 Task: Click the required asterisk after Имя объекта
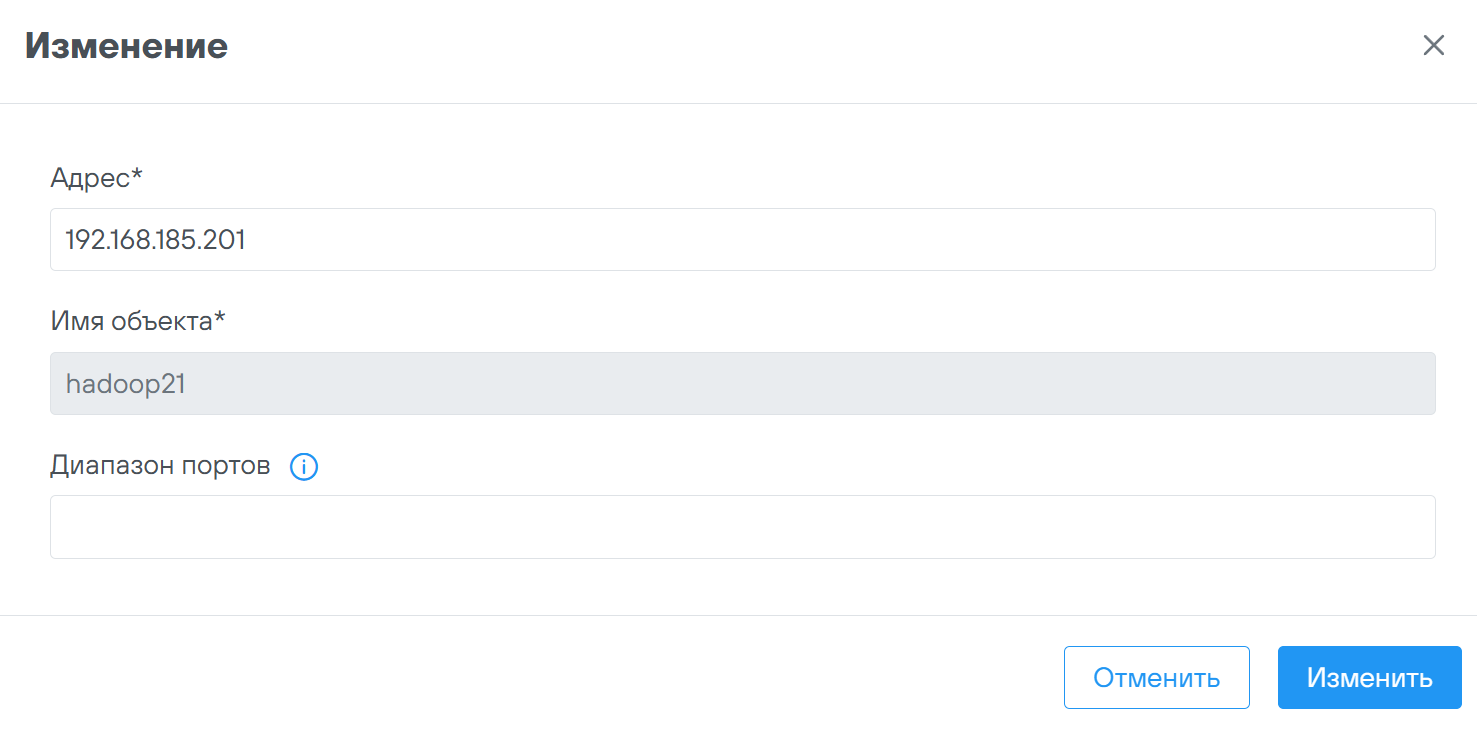(x=220, y=319)
